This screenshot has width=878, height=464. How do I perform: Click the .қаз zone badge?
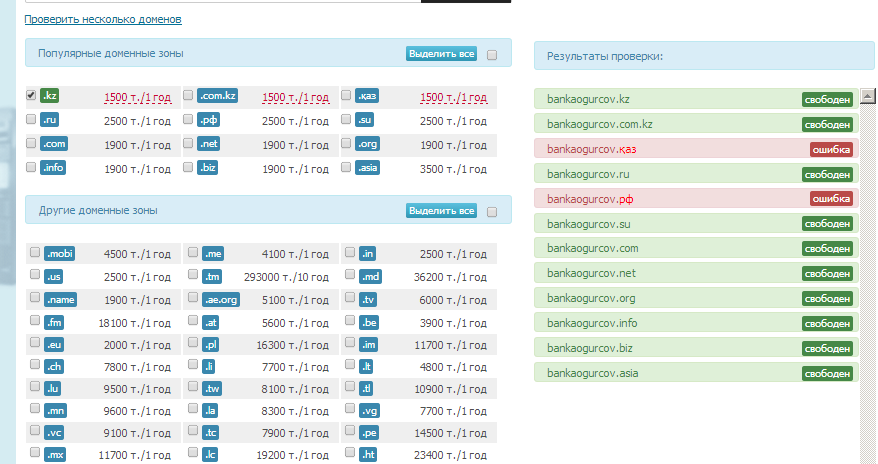(x=367, y=96)
